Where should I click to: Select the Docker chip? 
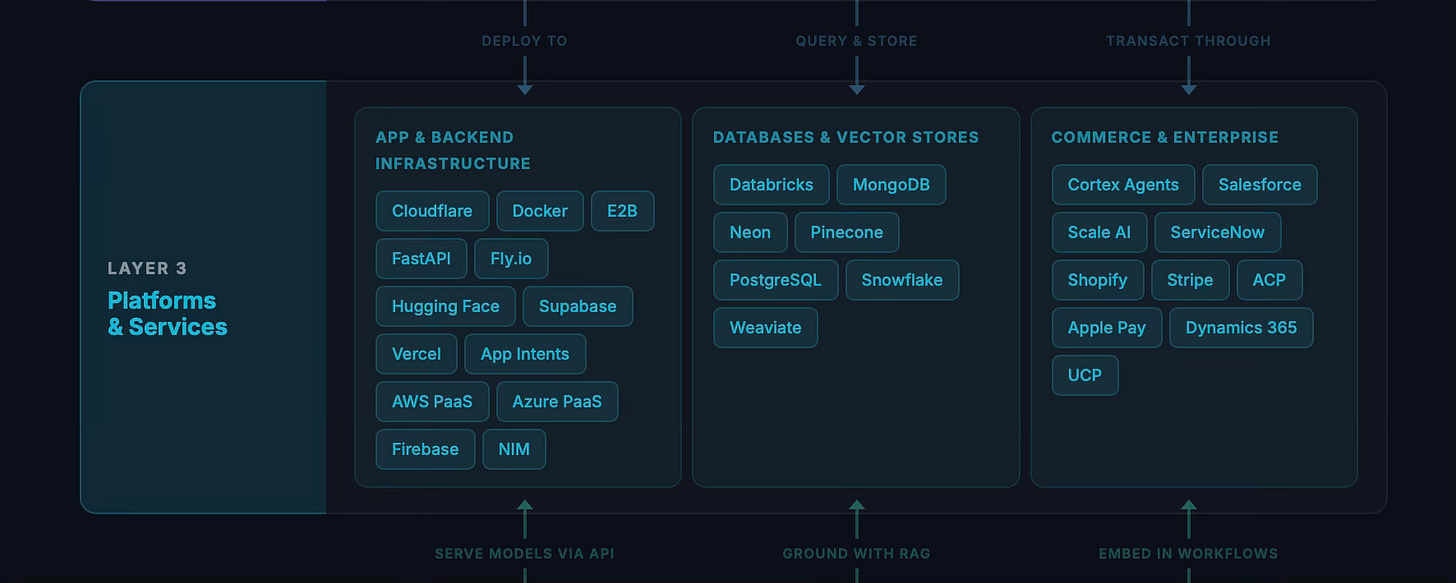(x=540, y=211)
